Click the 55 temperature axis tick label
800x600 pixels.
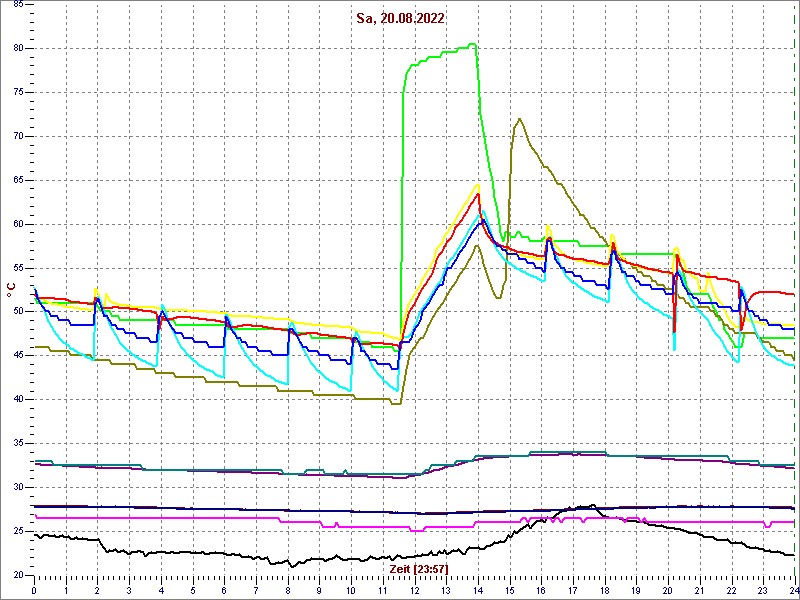[x=16, y=268]
